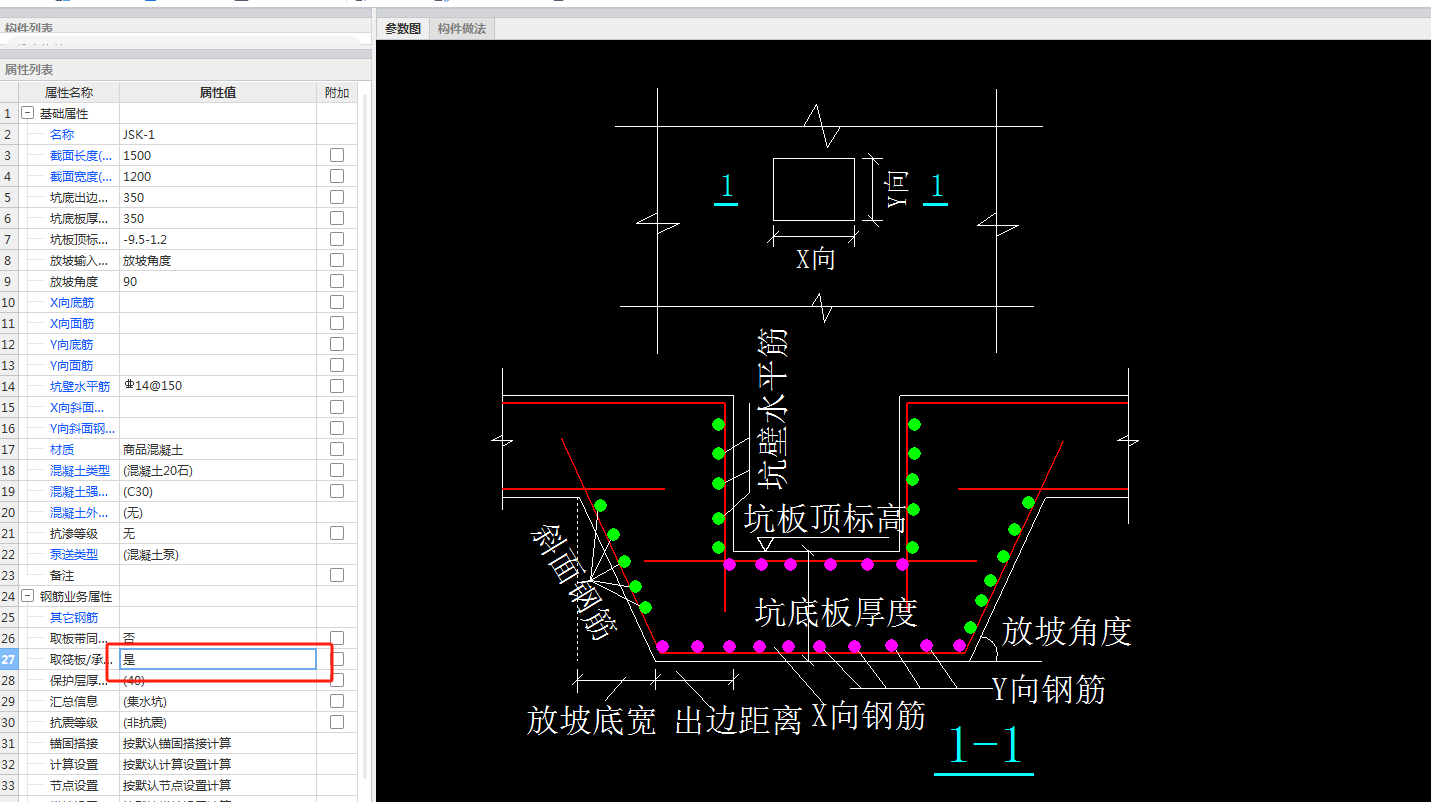
Task: Click the (集水坑) 汇总信息 value
Action: coord(218,701)
